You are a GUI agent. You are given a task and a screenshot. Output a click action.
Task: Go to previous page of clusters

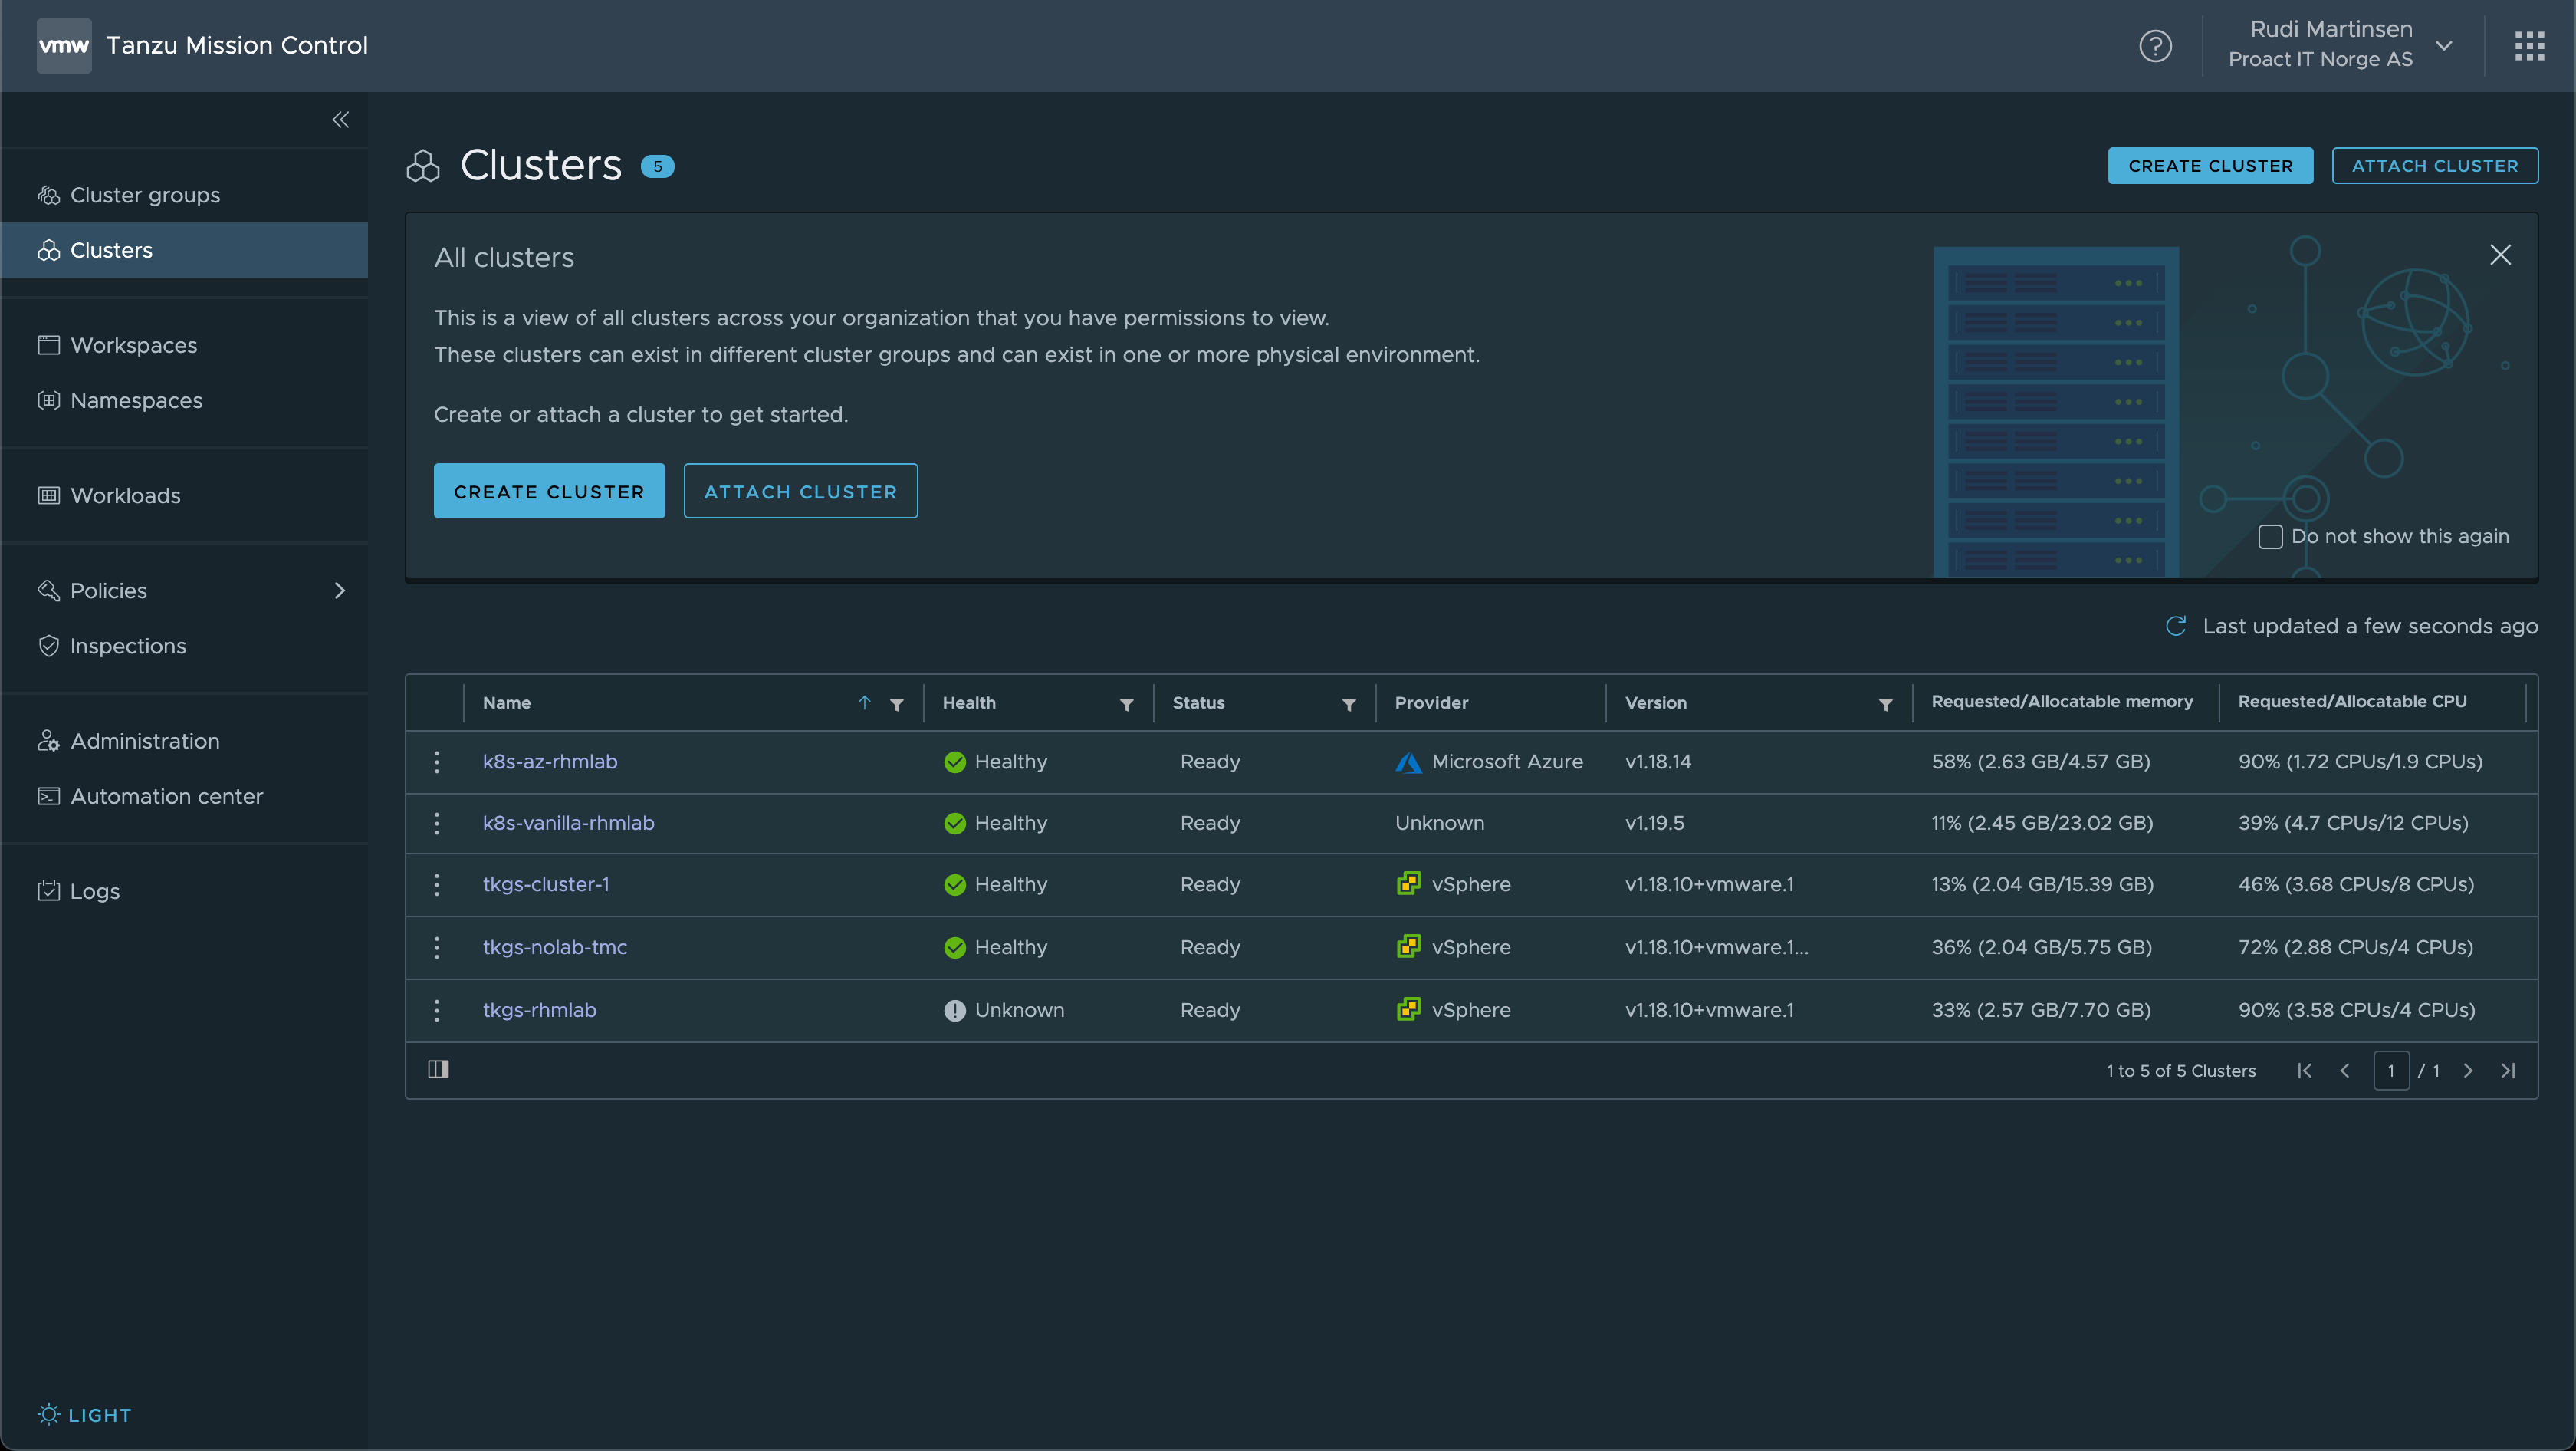click(2344, 1070)
